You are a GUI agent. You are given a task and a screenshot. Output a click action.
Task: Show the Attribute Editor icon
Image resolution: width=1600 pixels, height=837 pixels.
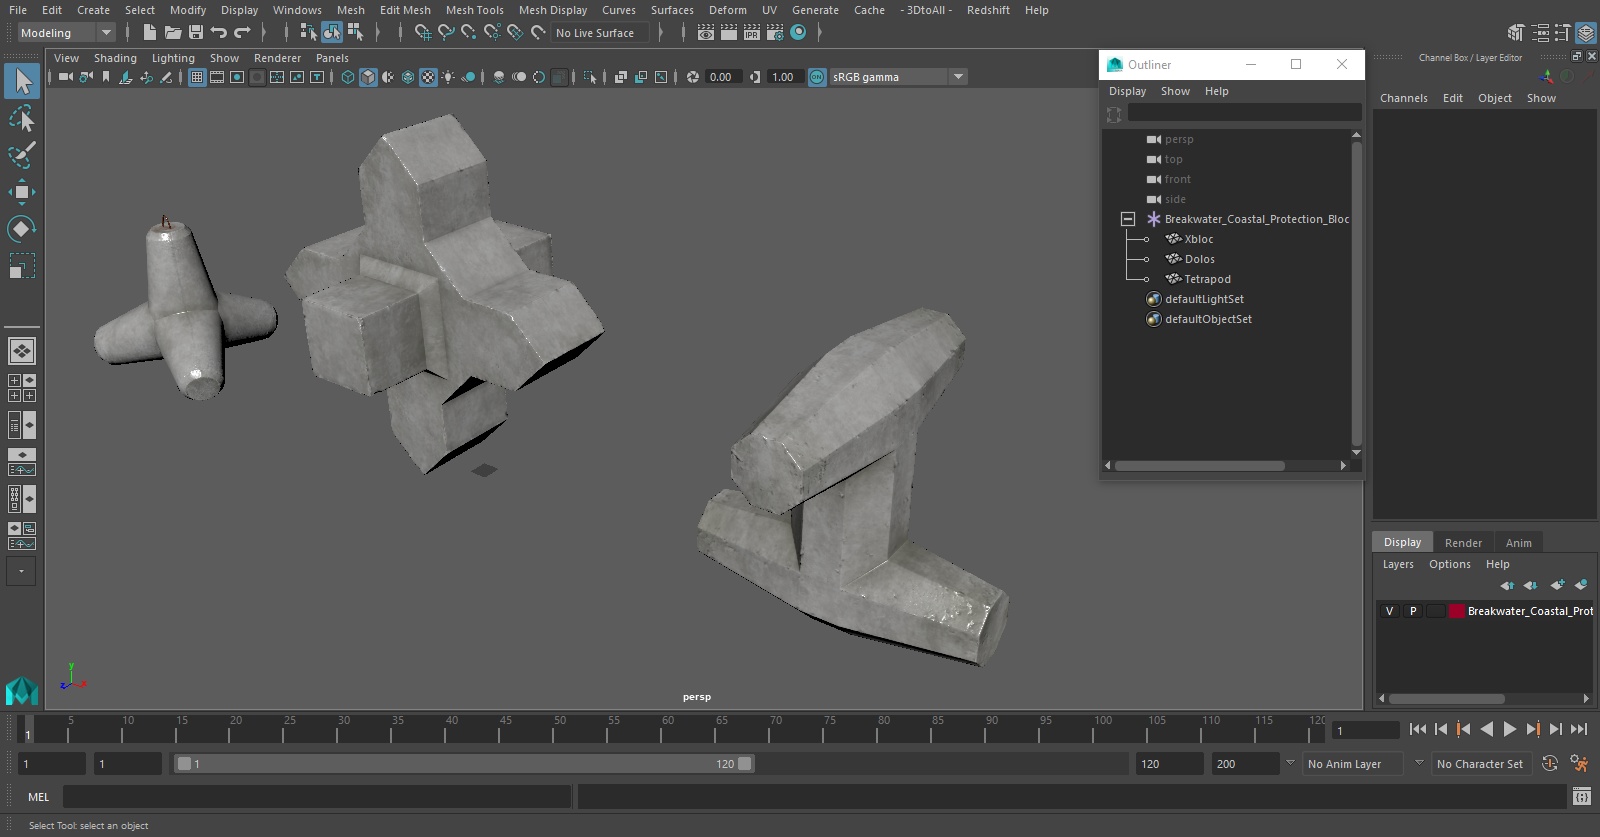click(1540, 33)
